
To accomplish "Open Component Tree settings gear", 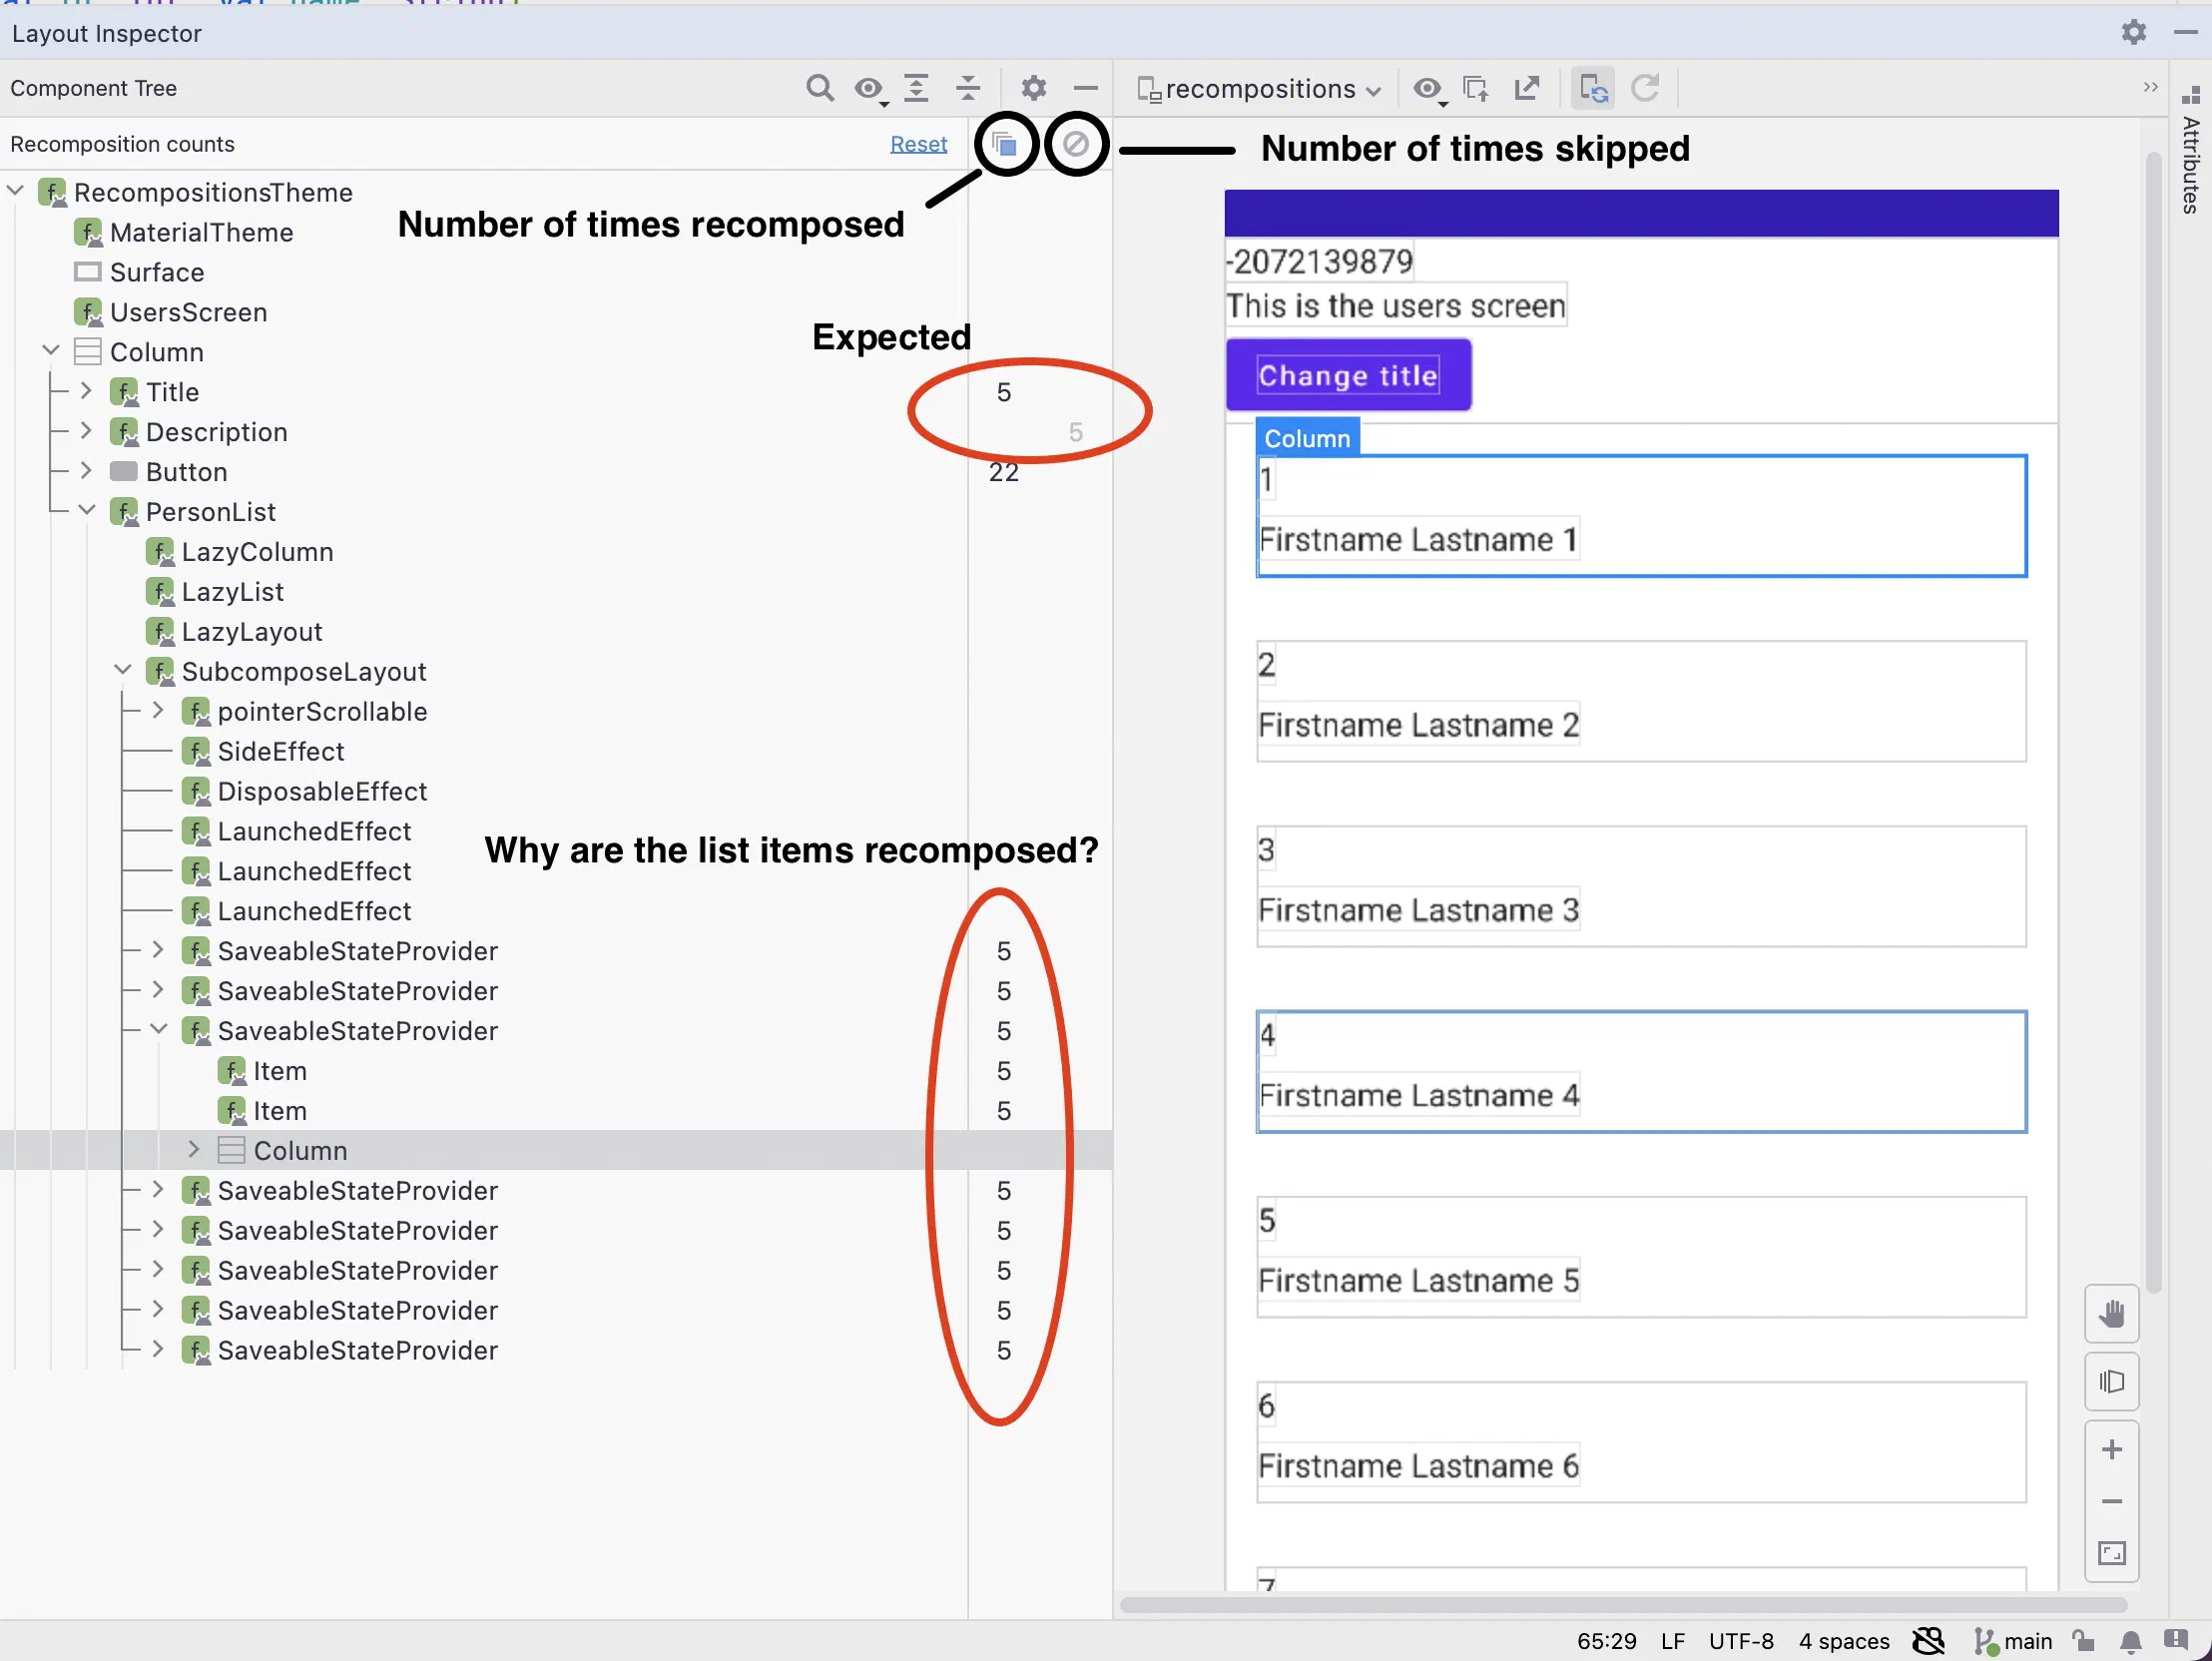I will [x=1034, y=88].
